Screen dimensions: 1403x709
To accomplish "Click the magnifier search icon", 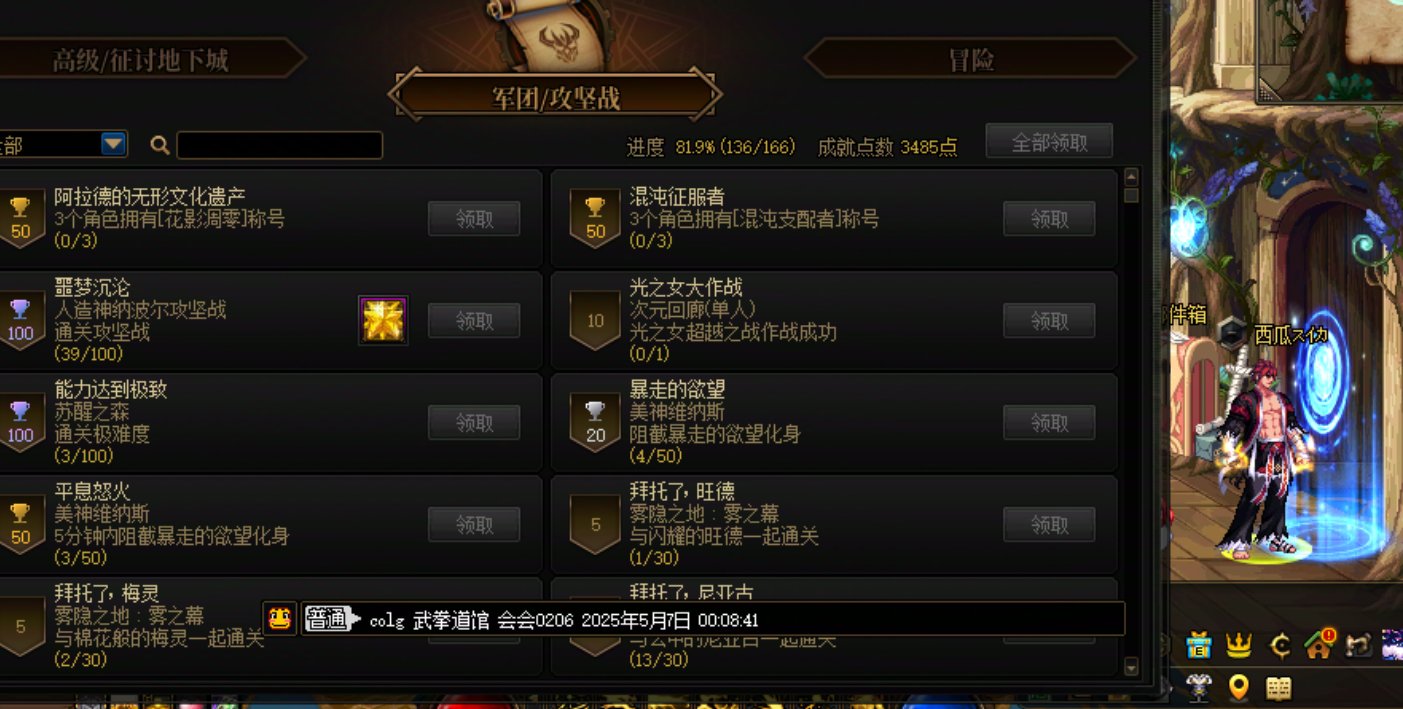I will [159, 145].
